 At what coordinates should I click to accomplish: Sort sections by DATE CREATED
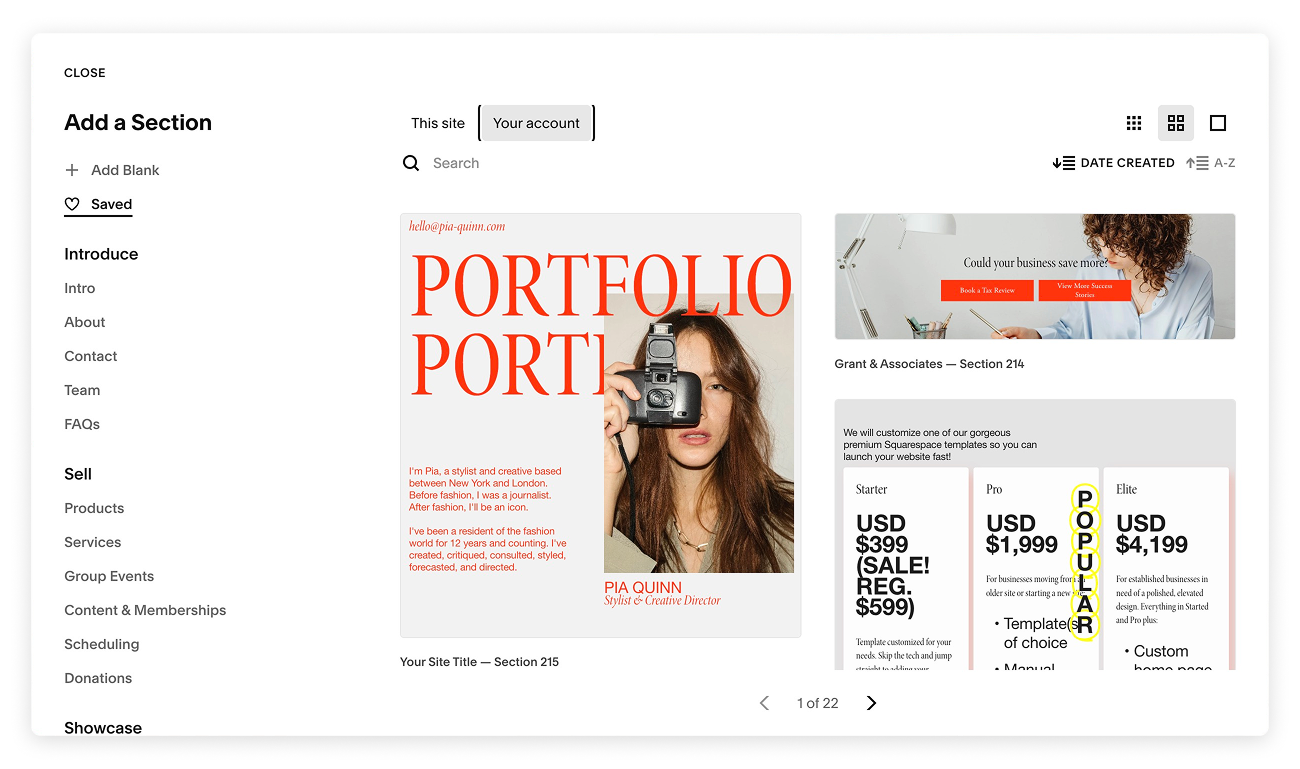tap(1113, 162)
